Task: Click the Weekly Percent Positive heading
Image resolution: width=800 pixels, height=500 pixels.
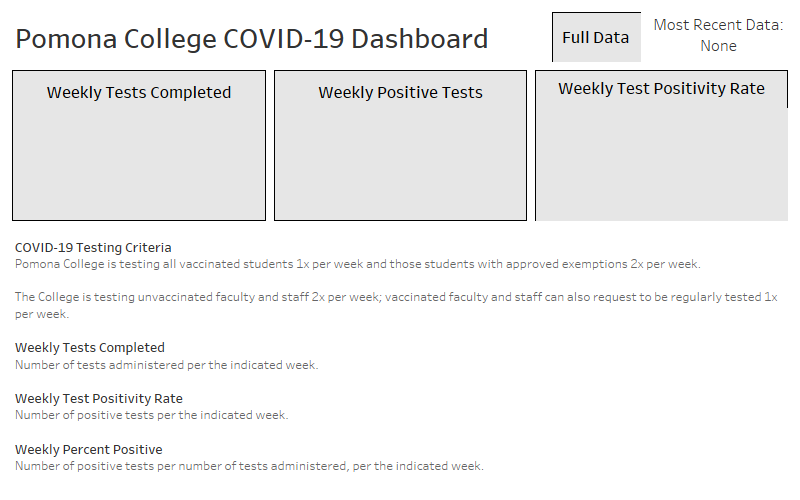Action: coord(89,449)
